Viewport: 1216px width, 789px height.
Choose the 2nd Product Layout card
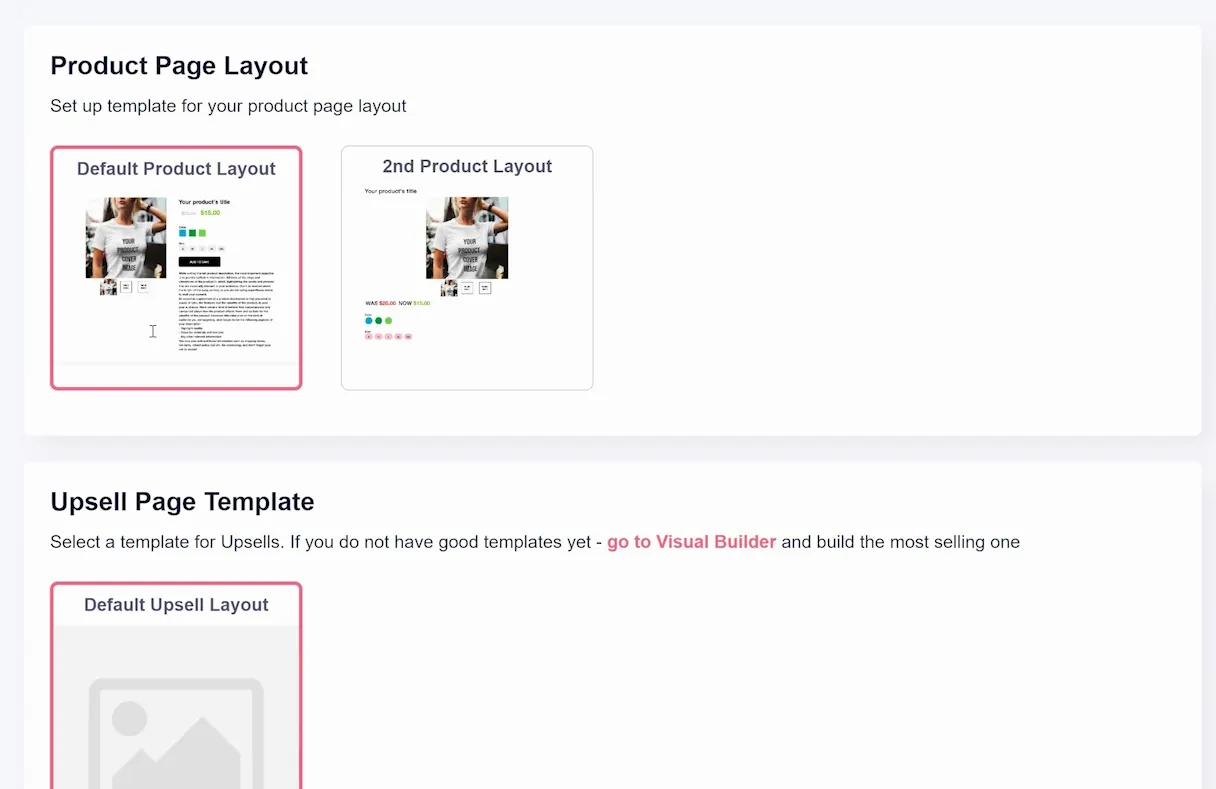tap(467, 268)
